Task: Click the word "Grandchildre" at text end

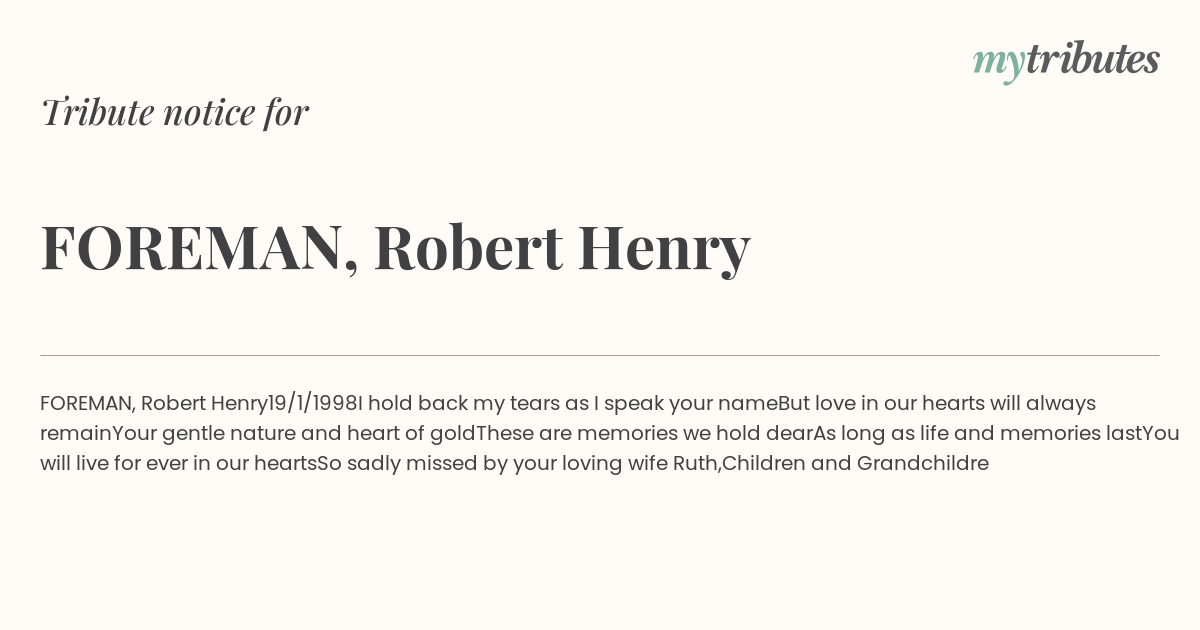Action: [923, 463]
